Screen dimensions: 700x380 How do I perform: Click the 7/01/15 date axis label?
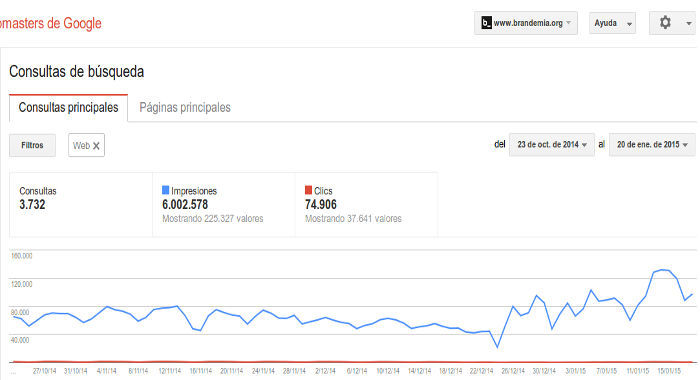pyautogui.click(x=606, y=371)
